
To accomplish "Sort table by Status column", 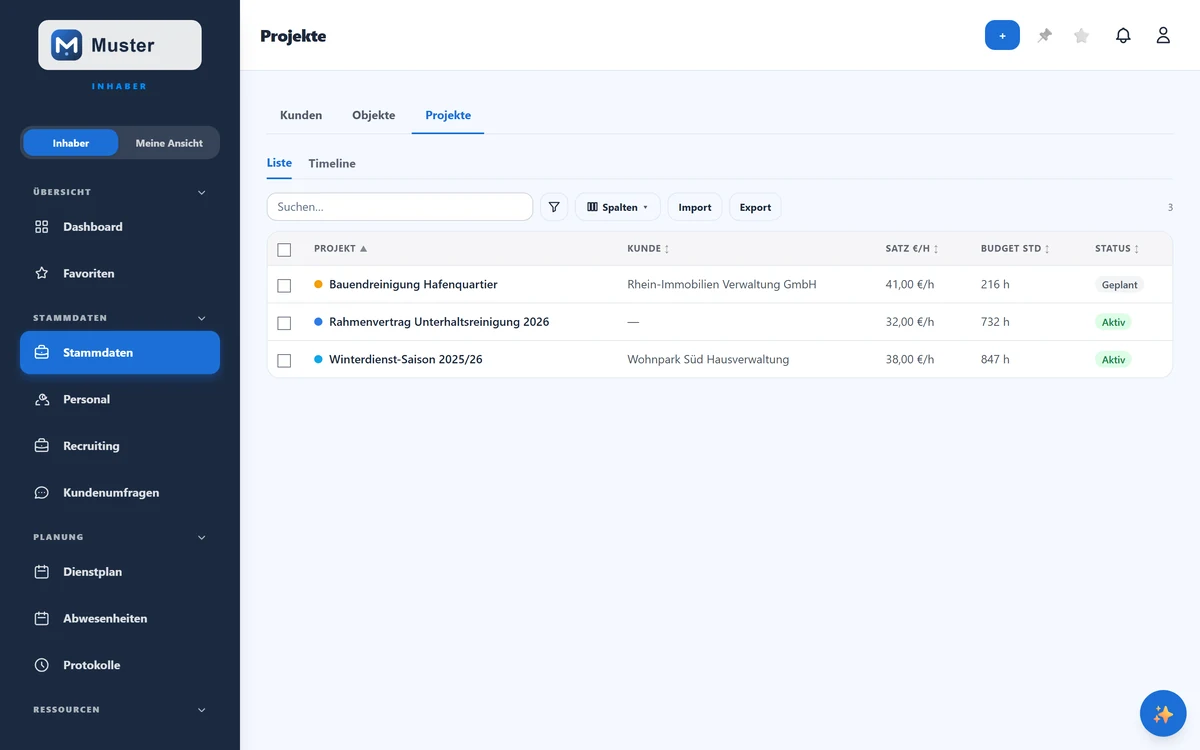I will 1117,249.
